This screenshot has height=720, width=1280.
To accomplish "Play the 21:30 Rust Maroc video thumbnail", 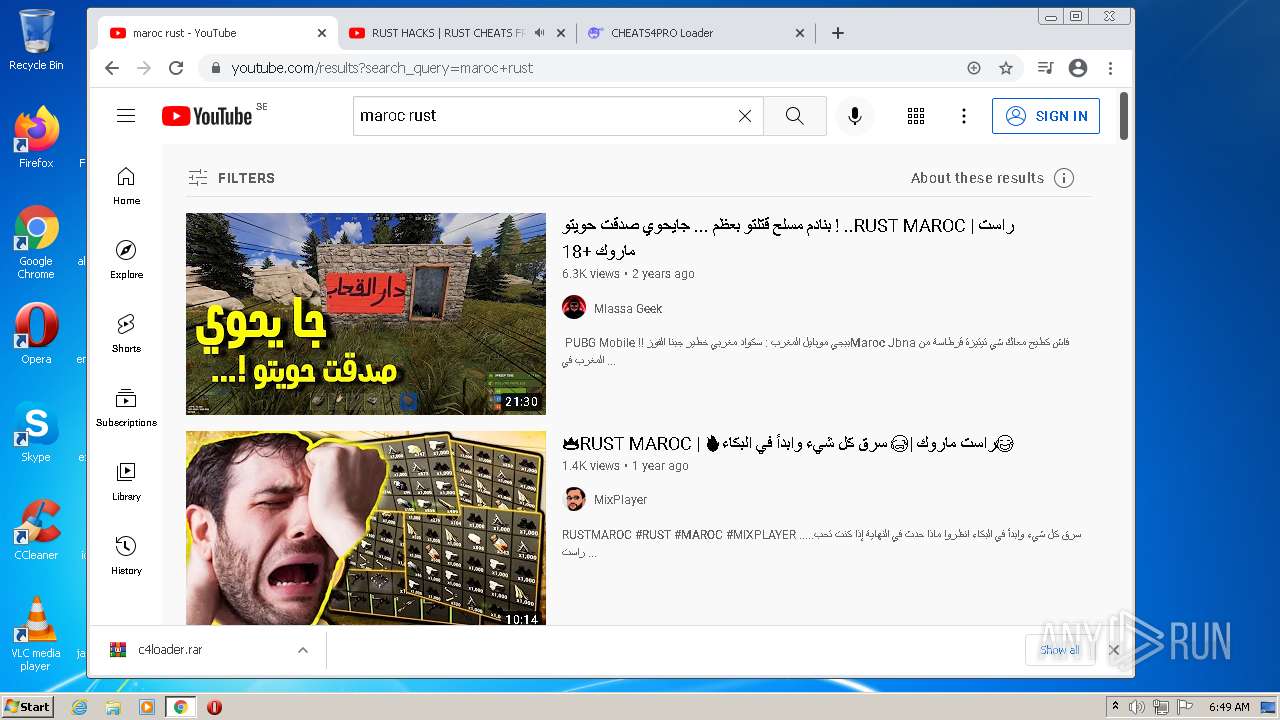I will click(366, 314).
